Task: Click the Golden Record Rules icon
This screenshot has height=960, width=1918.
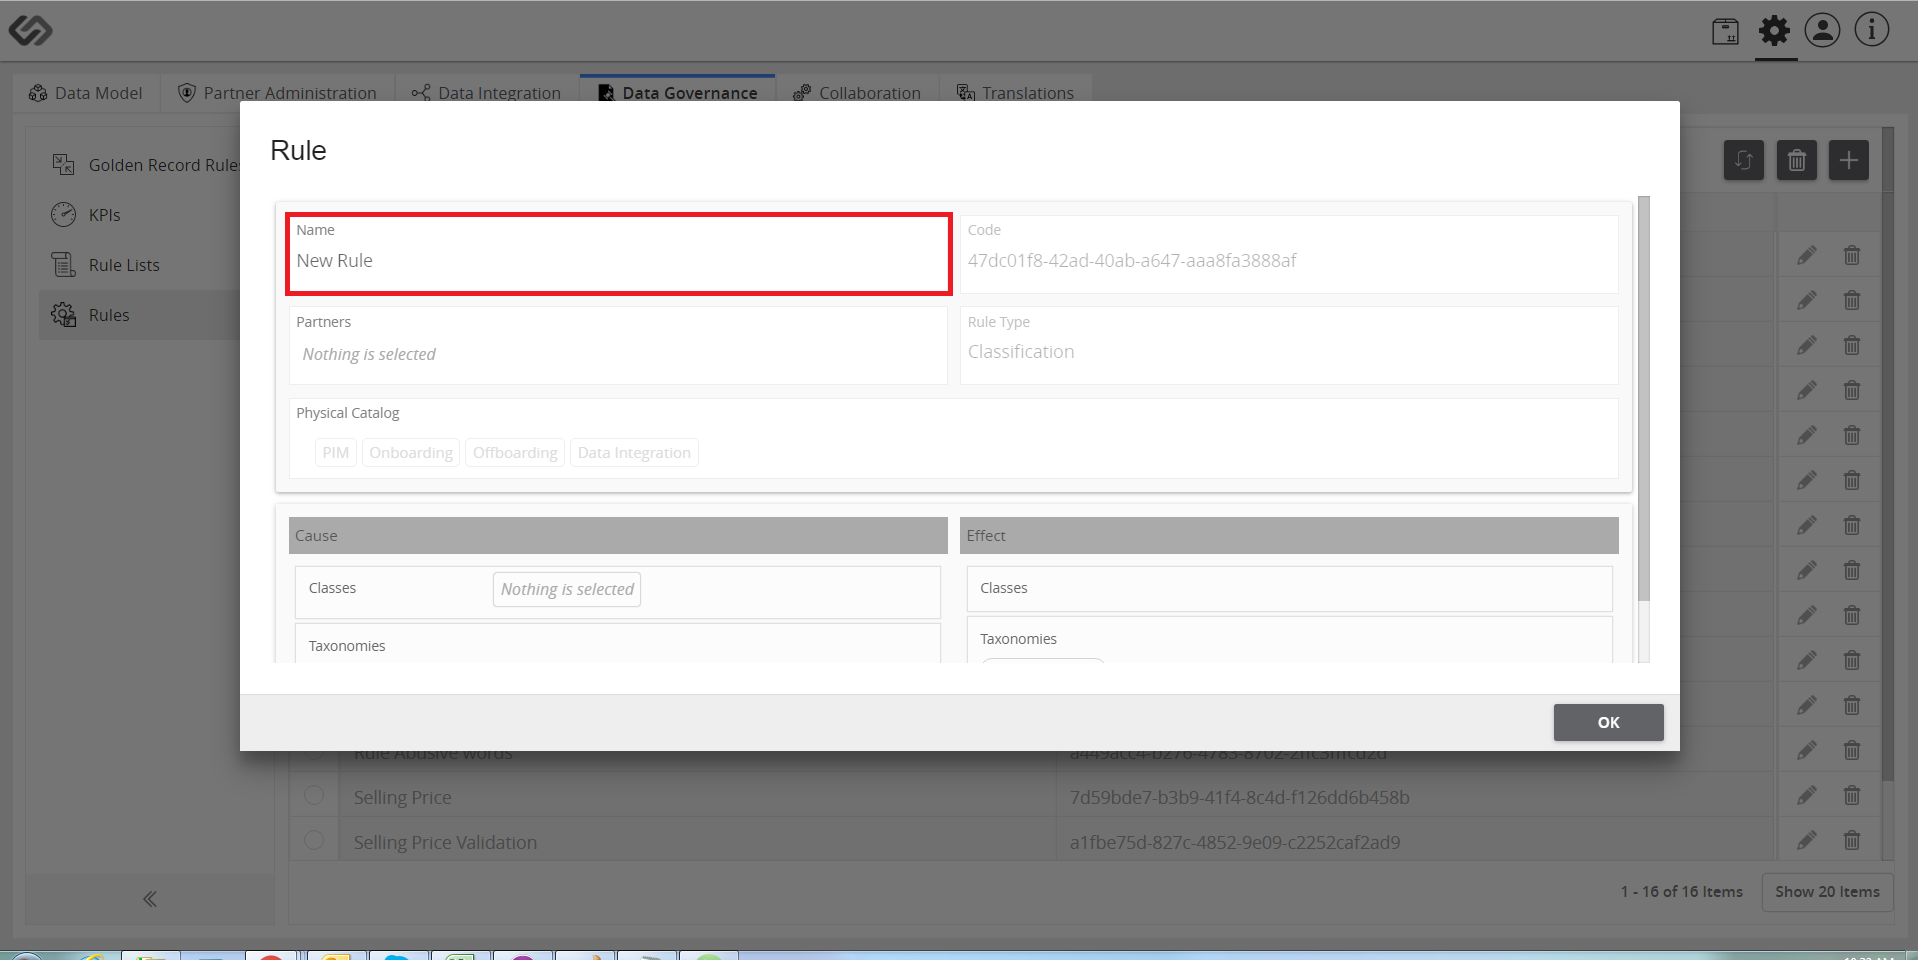Action: [63, 164]
